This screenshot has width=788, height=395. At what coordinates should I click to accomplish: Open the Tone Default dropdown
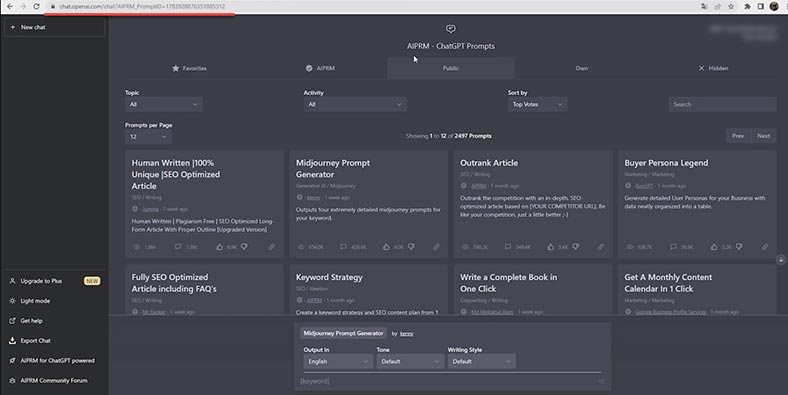pos(410,361)
